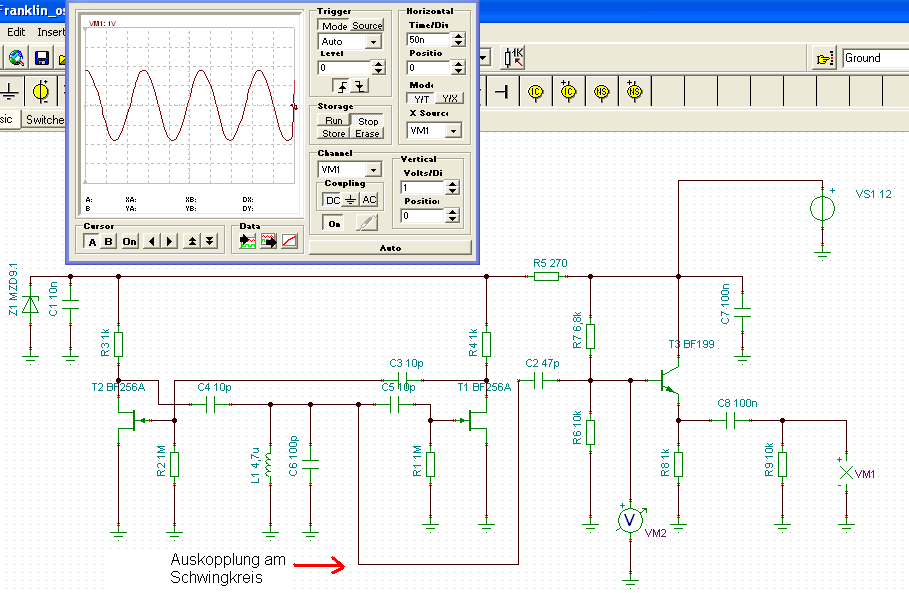This screenshot has height=593, width=909.
Task: Set trigger to falling edge
Action: tap(360, 86)
